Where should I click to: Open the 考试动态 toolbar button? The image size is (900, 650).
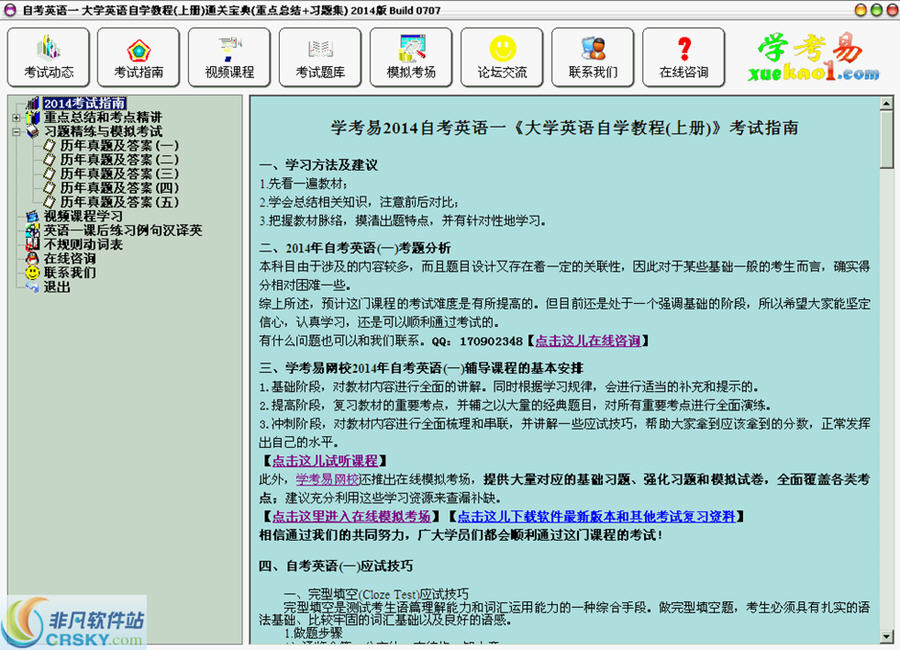tap(49, 57)
